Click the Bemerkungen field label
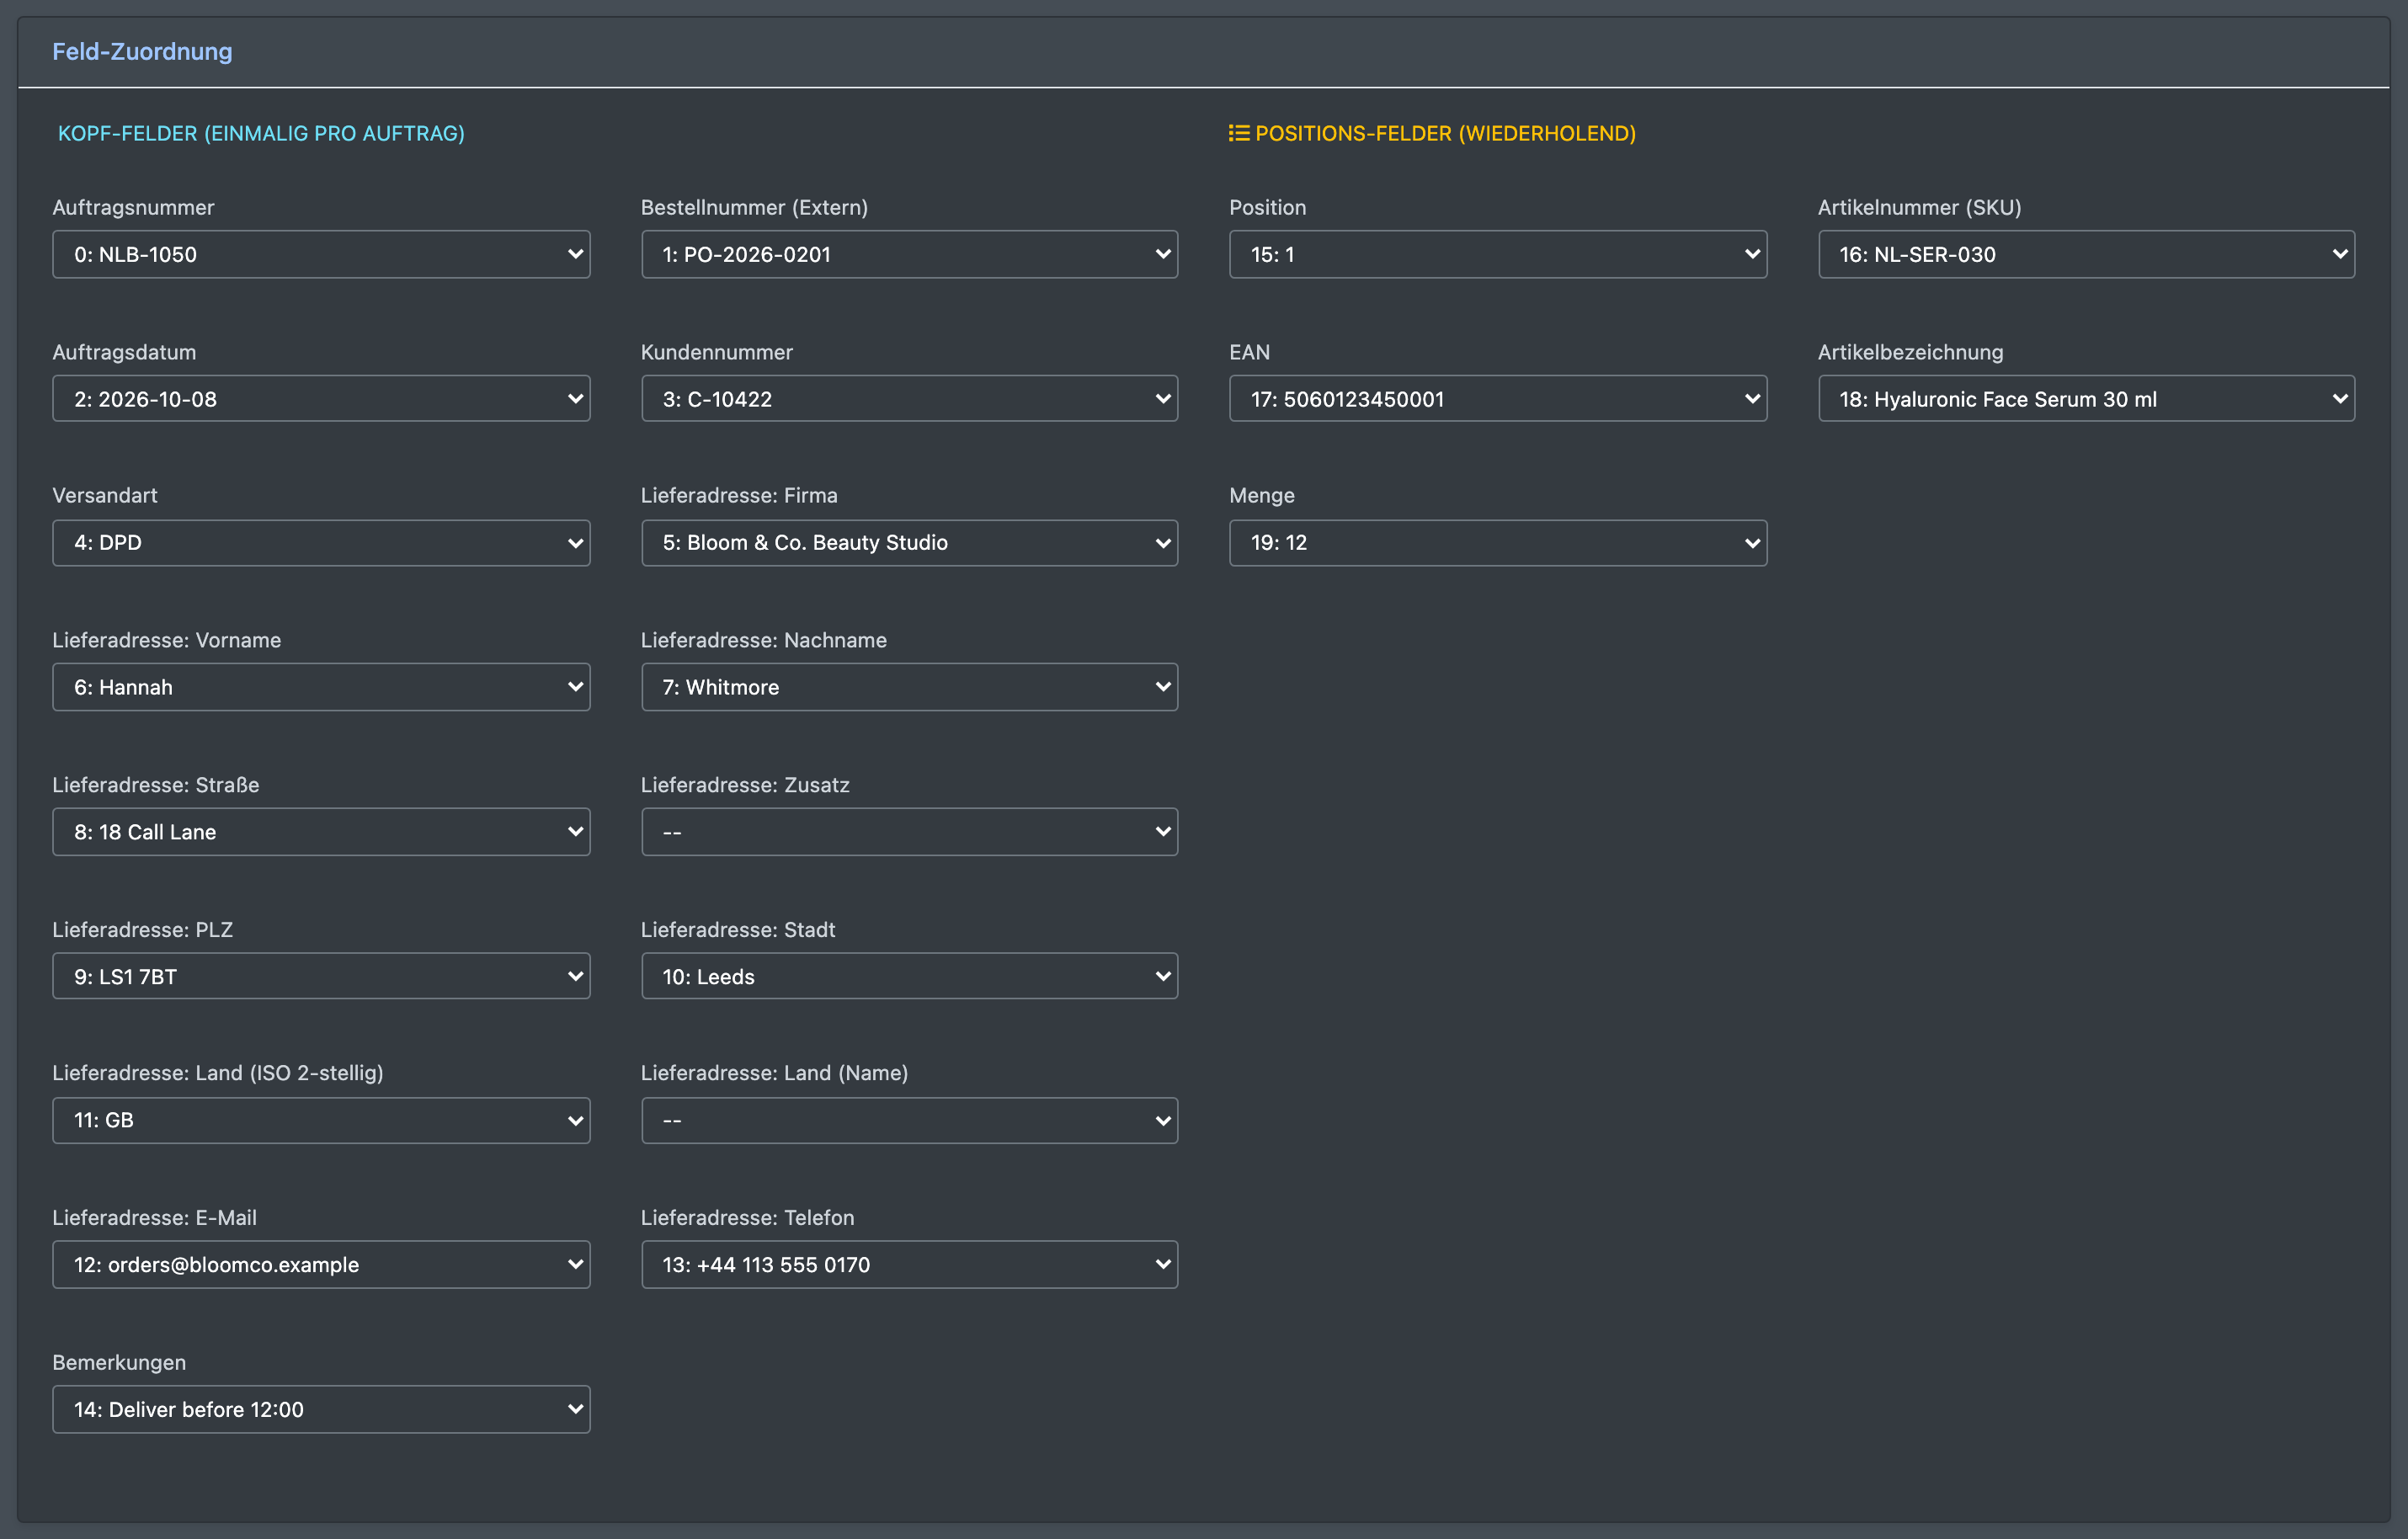 click(119, 1362)
